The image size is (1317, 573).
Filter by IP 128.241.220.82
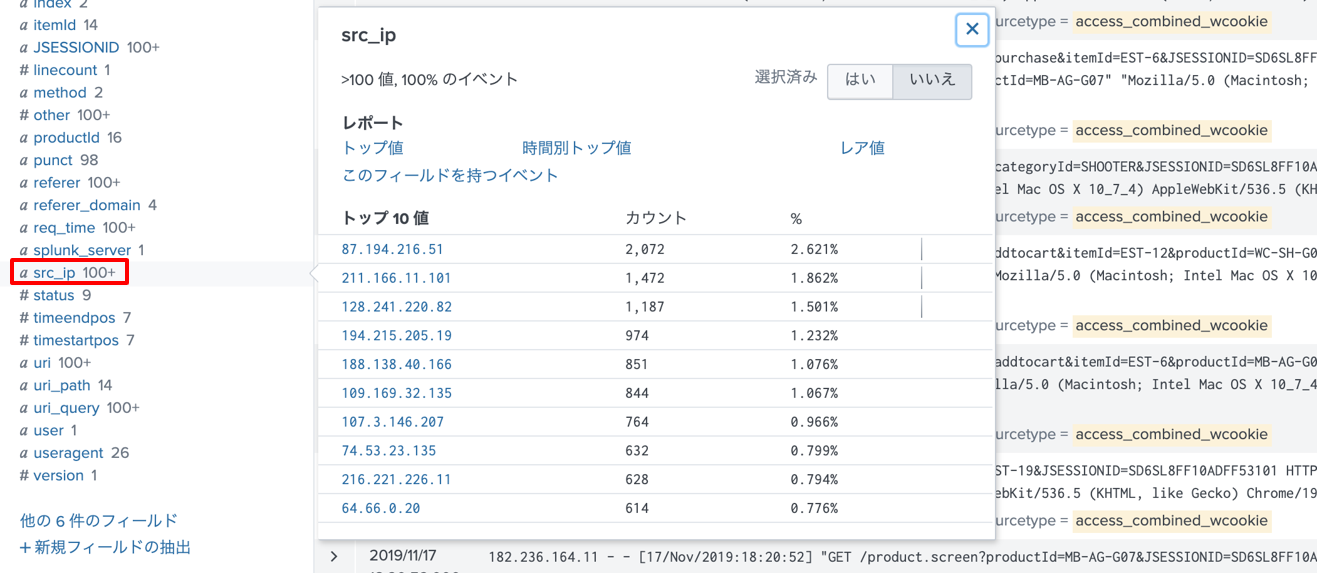[x=396, y=307]
